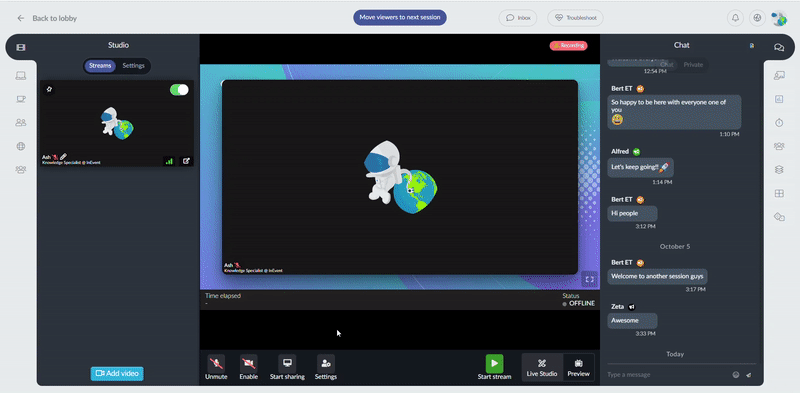Open the attendees group icon in right sidebar
800x393 pixels.
coord(779,146)
